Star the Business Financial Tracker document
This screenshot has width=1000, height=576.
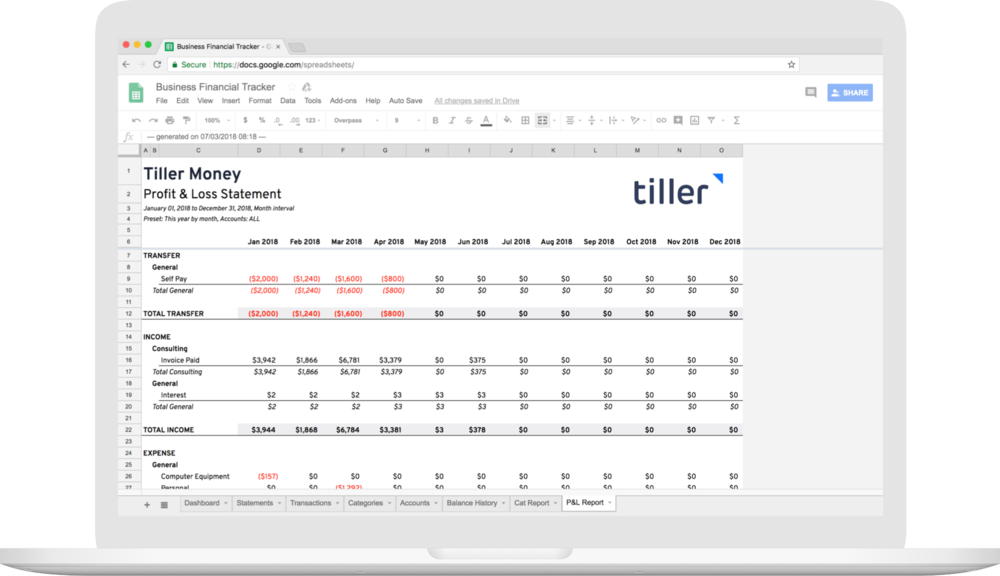(x=291, y=87)
